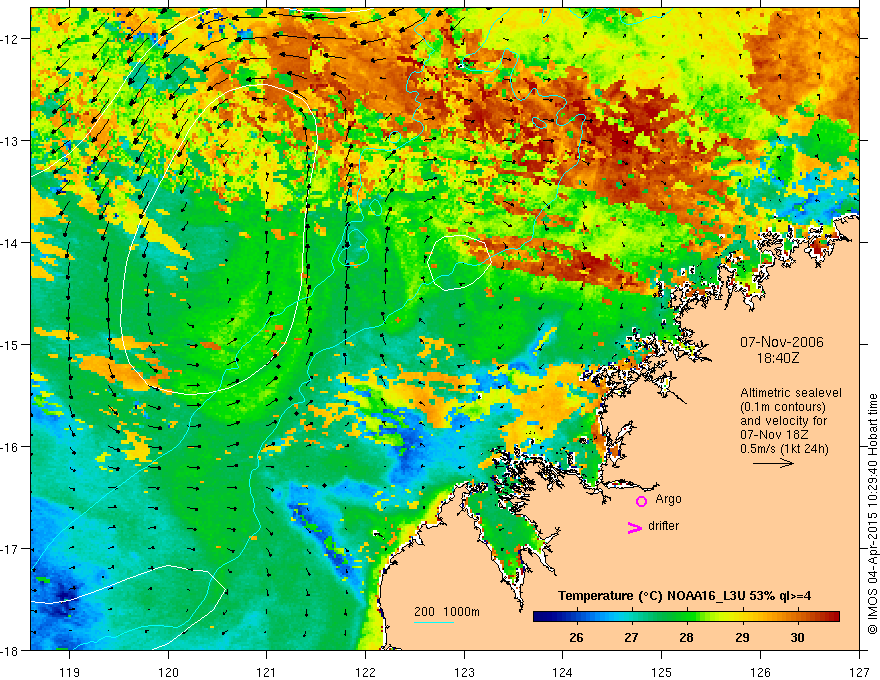
Task: Click the 121 longitude axis label
Action: tap(267, 673)
